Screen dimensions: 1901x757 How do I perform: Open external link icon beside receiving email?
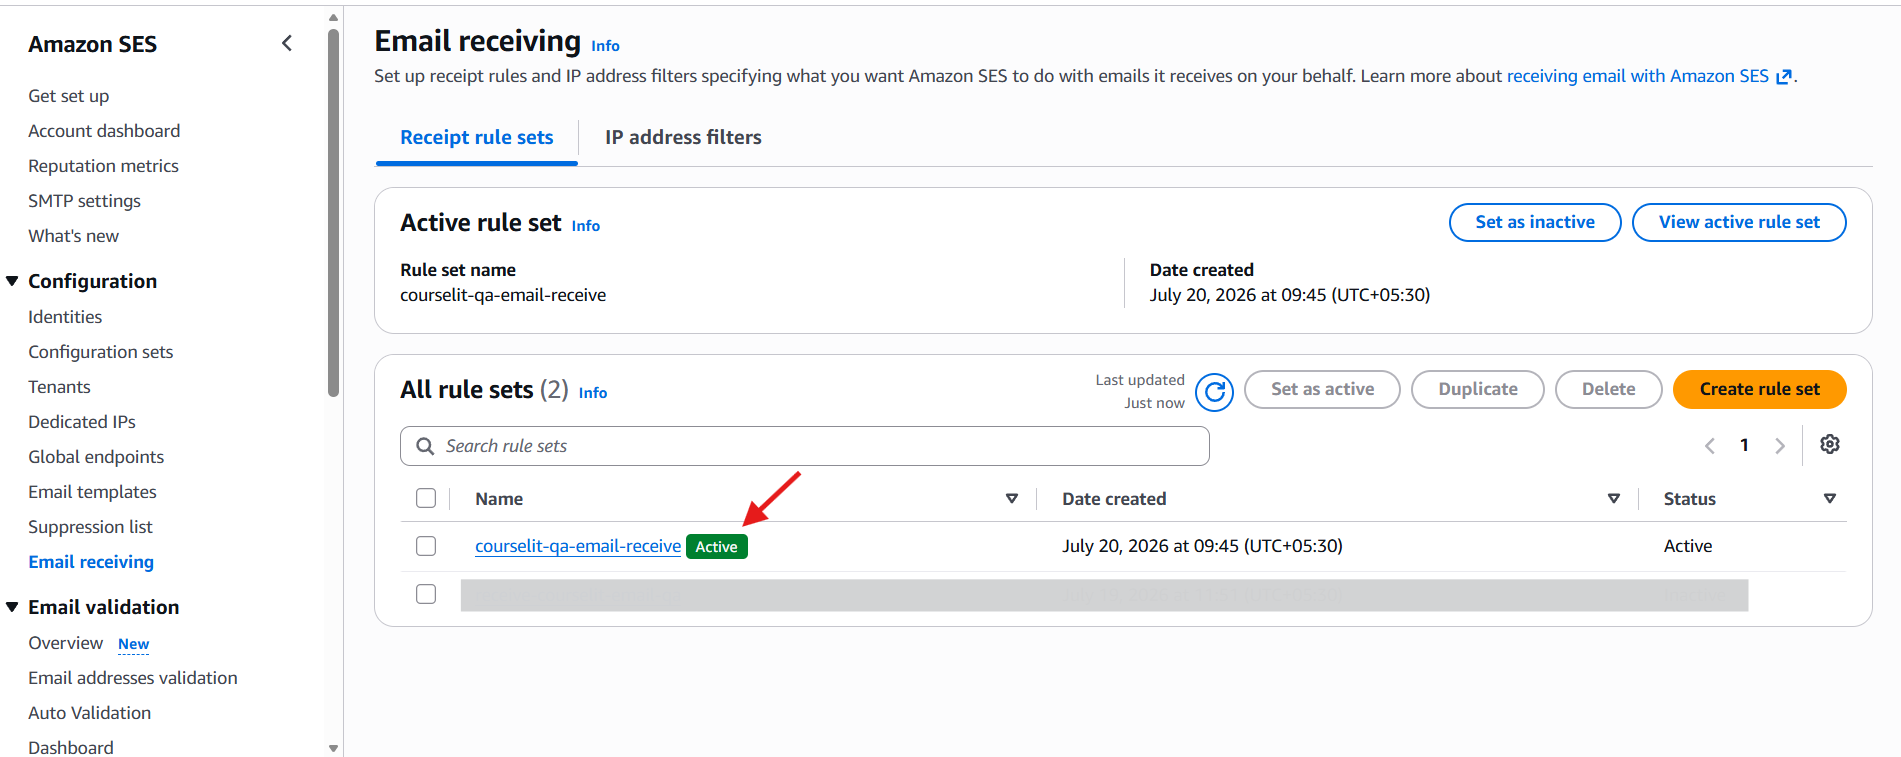click(1783, 77)
